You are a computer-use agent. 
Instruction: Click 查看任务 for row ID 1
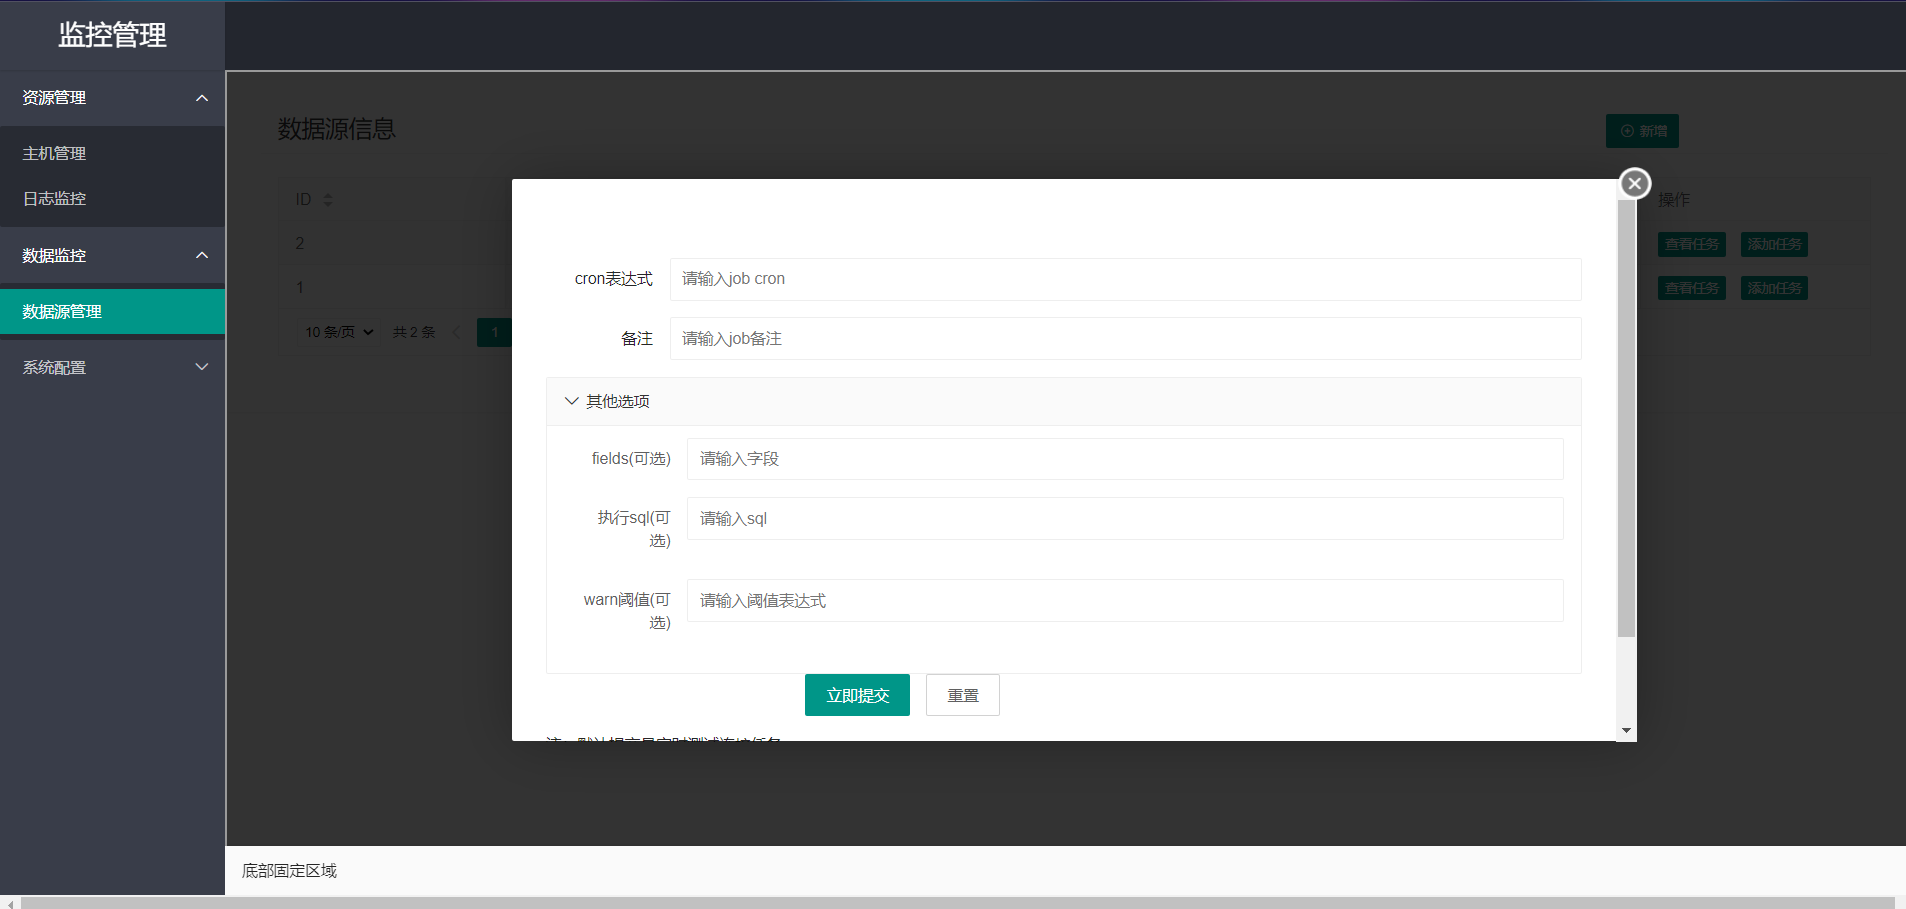pos(1692,288)
